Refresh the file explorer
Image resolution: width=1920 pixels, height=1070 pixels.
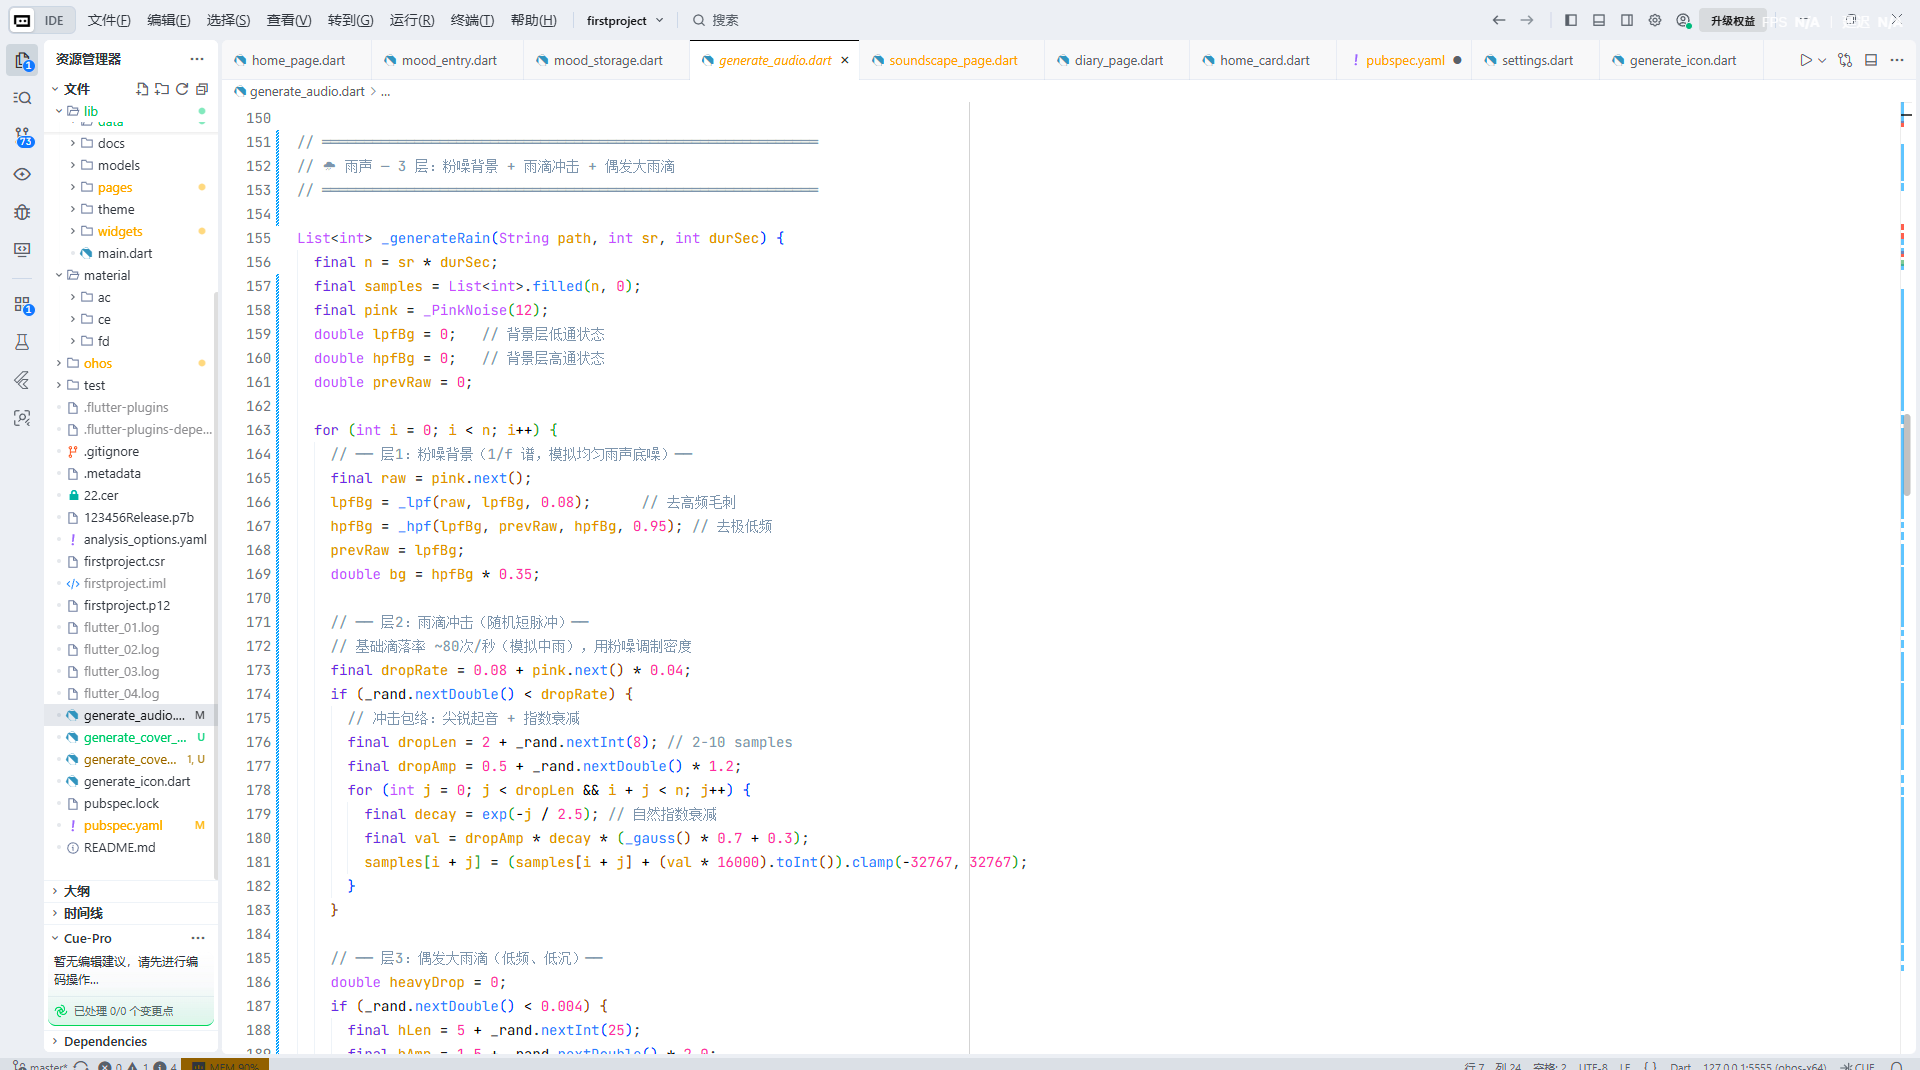coord(182,89)
